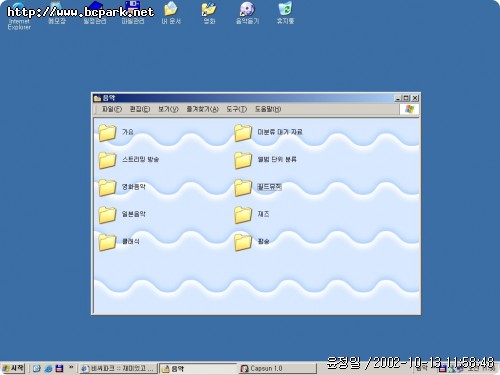Expand the quick launch chevron in taskbar
Screen dimensions: 500x375
71,368
